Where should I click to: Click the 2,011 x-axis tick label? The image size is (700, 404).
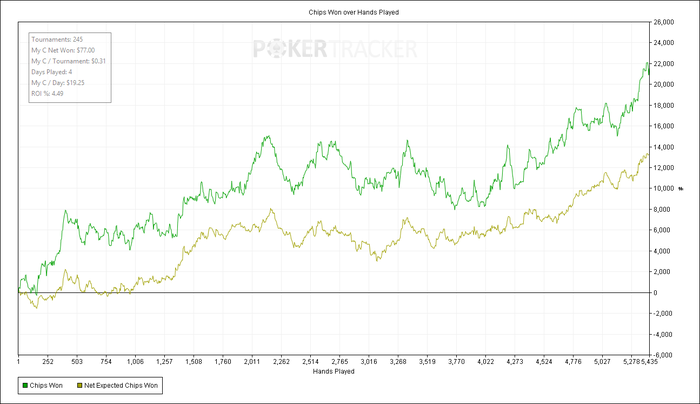coord(252,362)
